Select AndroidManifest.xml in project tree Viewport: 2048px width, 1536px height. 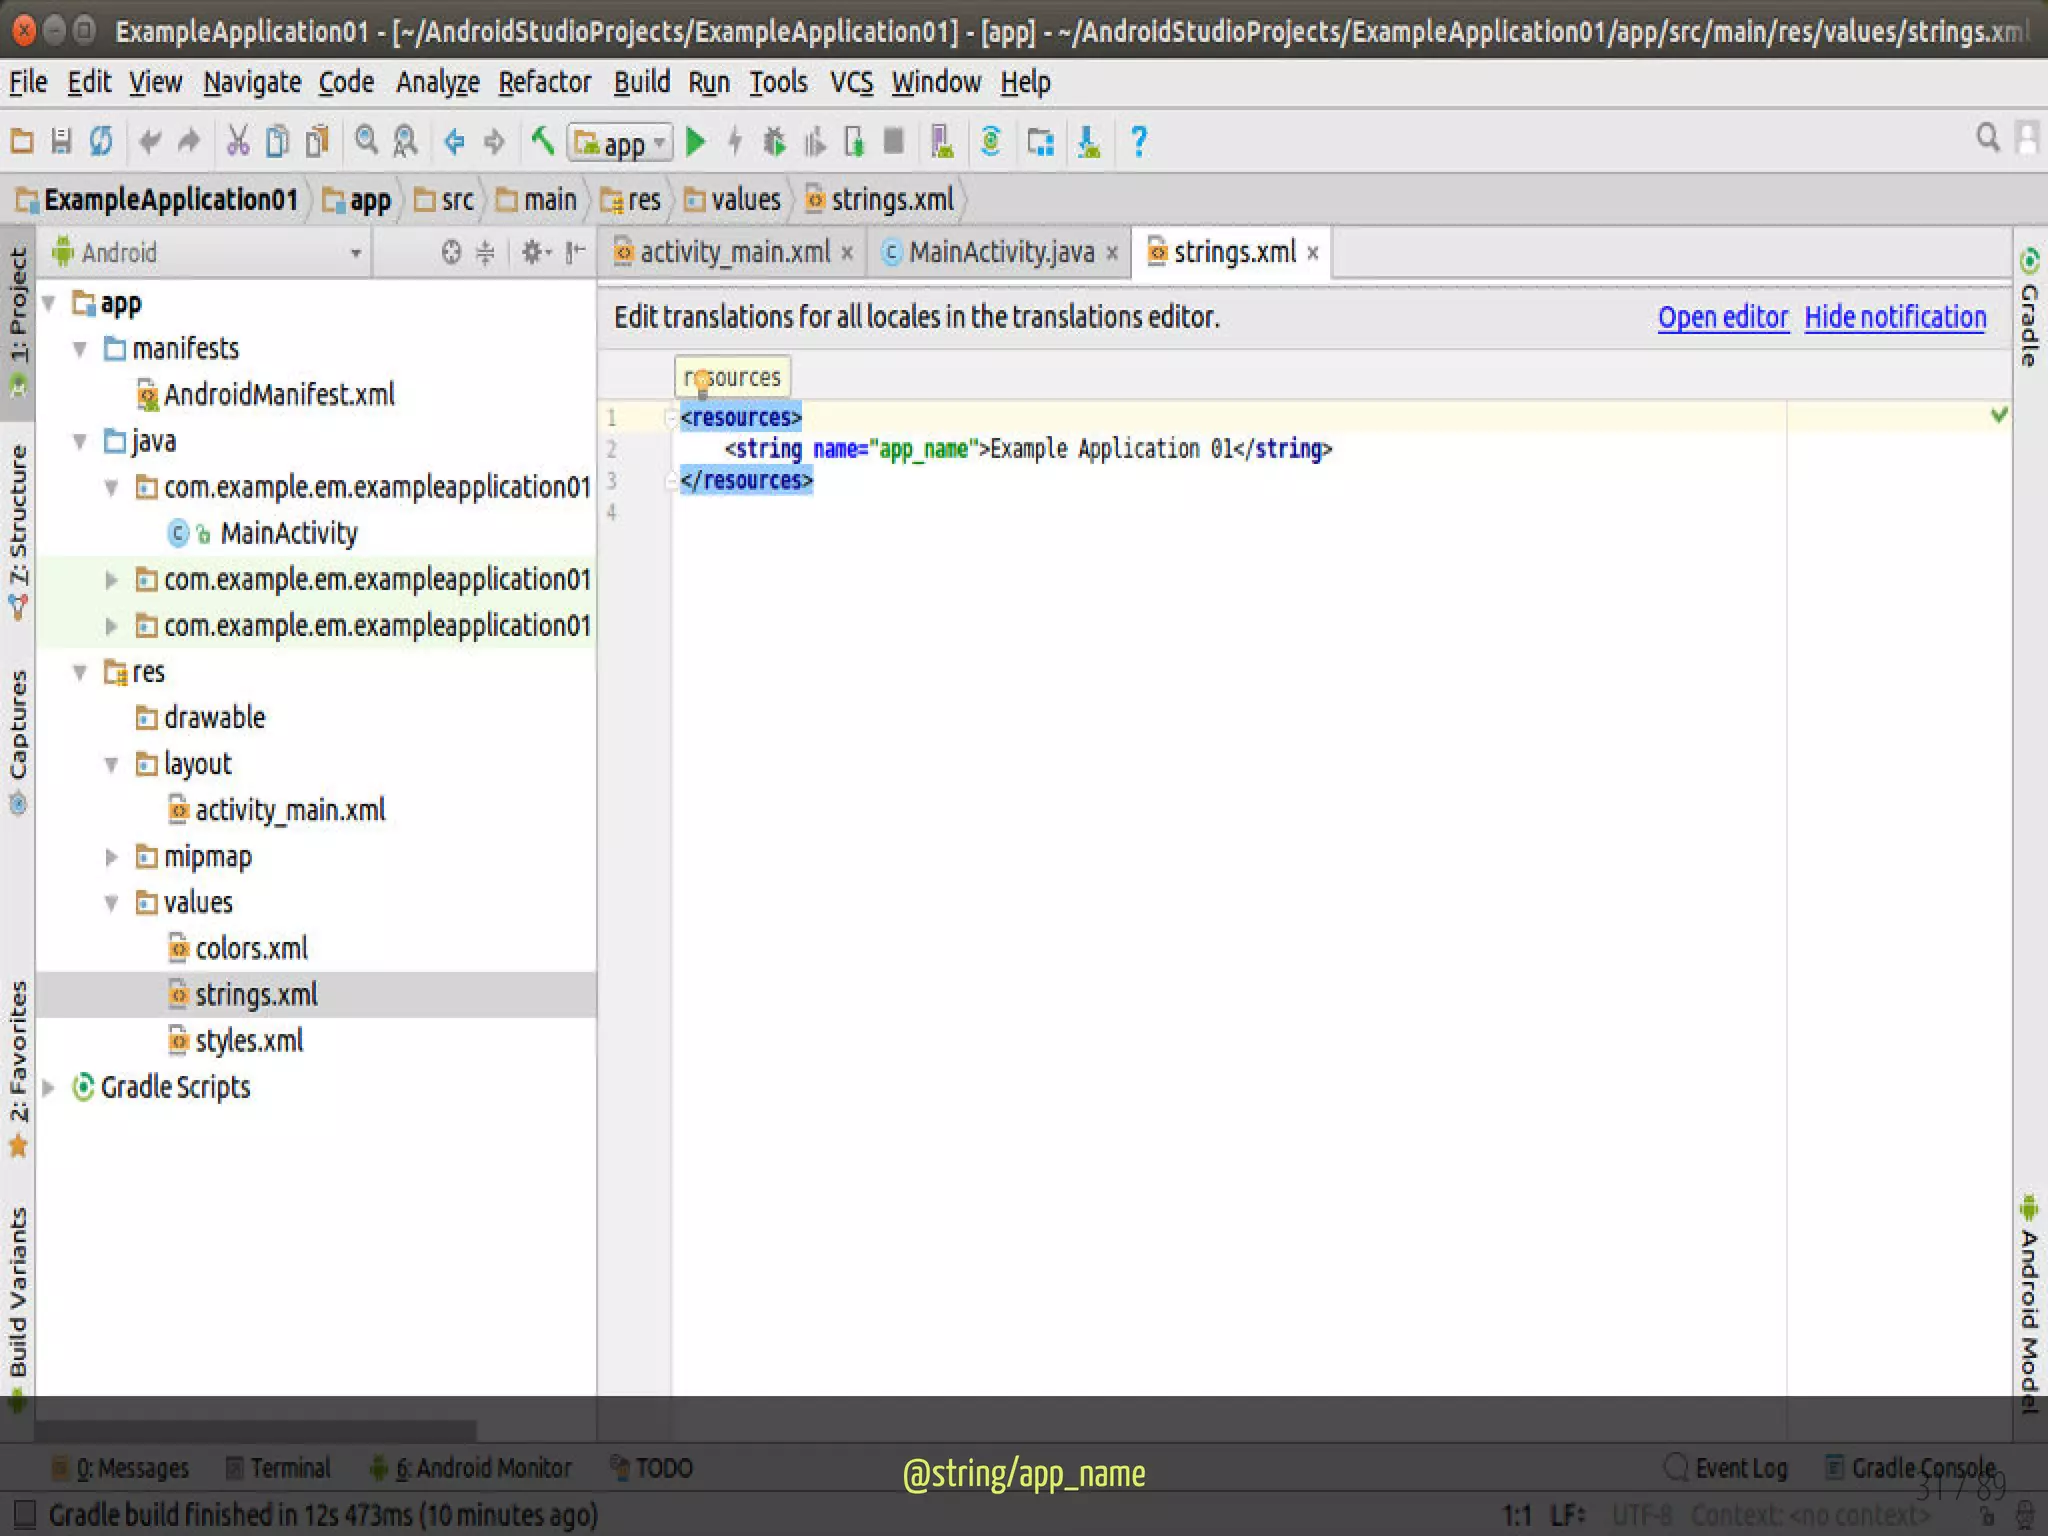[x=266, y=395]
